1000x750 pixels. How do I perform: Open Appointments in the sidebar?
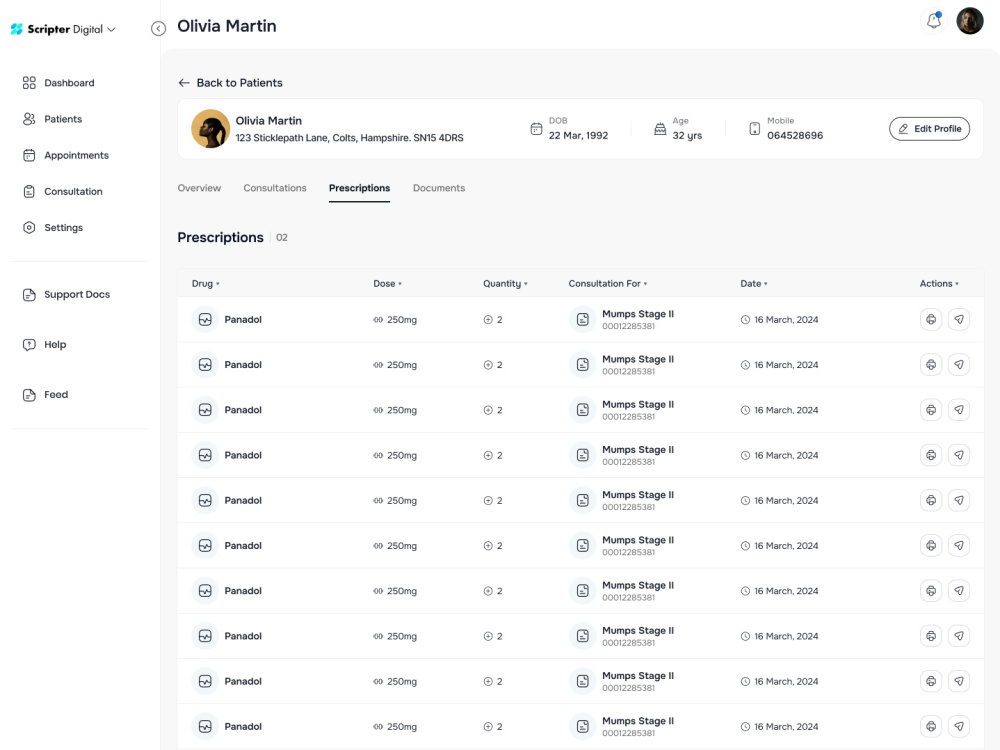pos(66,156)
